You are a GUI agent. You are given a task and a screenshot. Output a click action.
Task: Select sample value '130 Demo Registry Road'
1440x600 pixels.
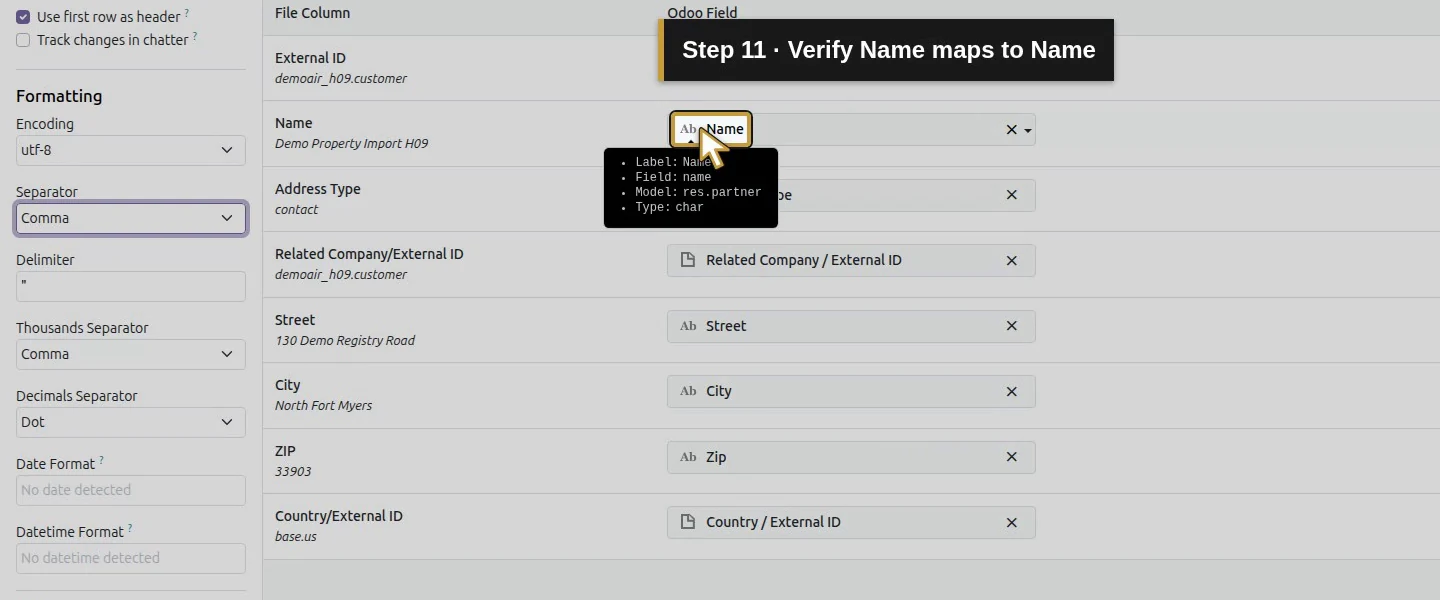(345, 340)
